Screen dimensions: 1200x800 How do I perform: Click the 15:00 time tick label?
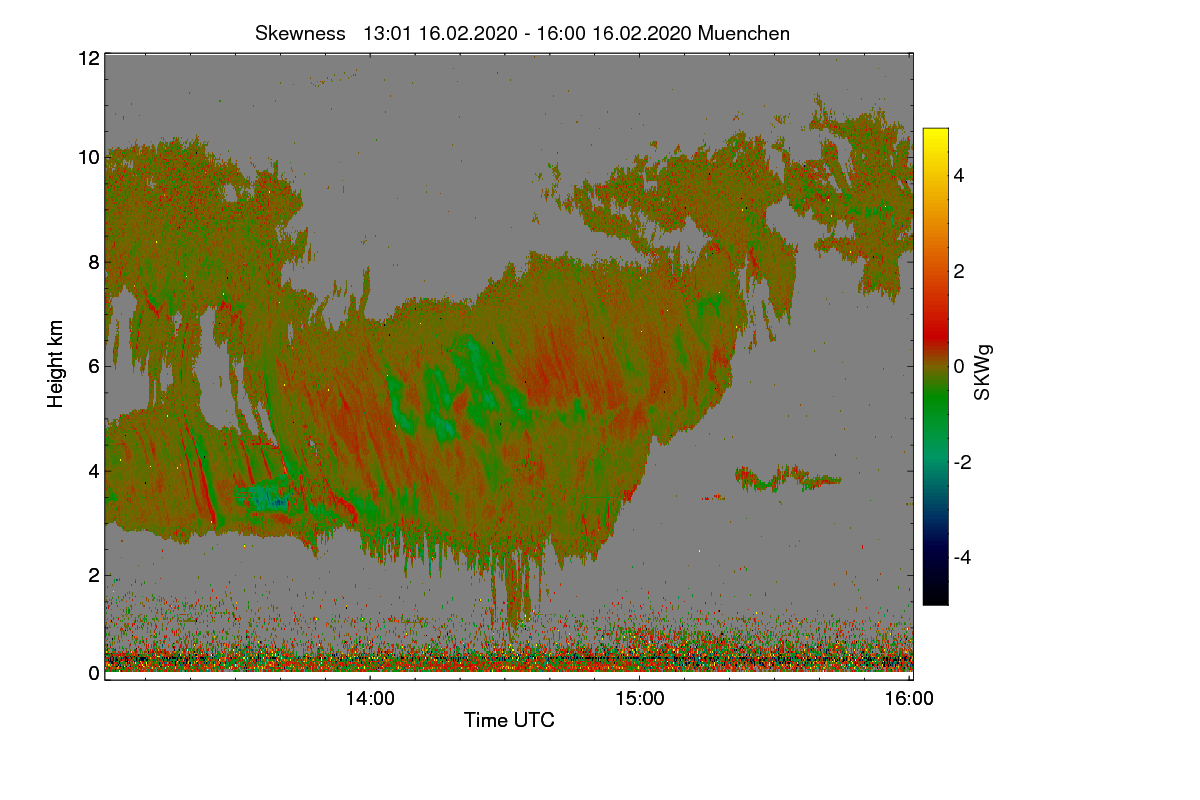tap(640, 699)
